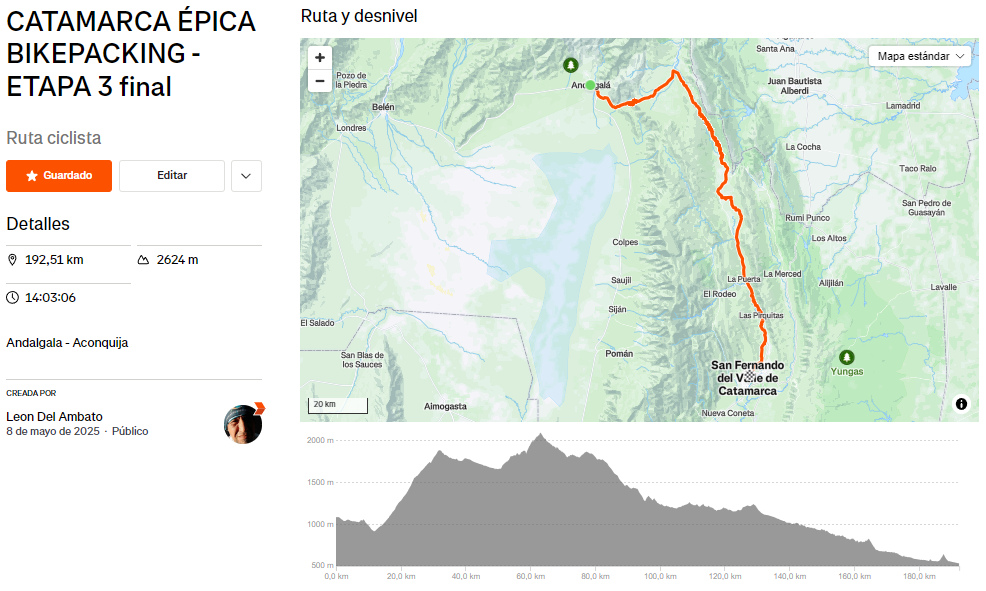Image resolution: width=986 pixels, height=591 pixels.
Task: Zoom out on the route map
Action: click(x=320, y=81)
